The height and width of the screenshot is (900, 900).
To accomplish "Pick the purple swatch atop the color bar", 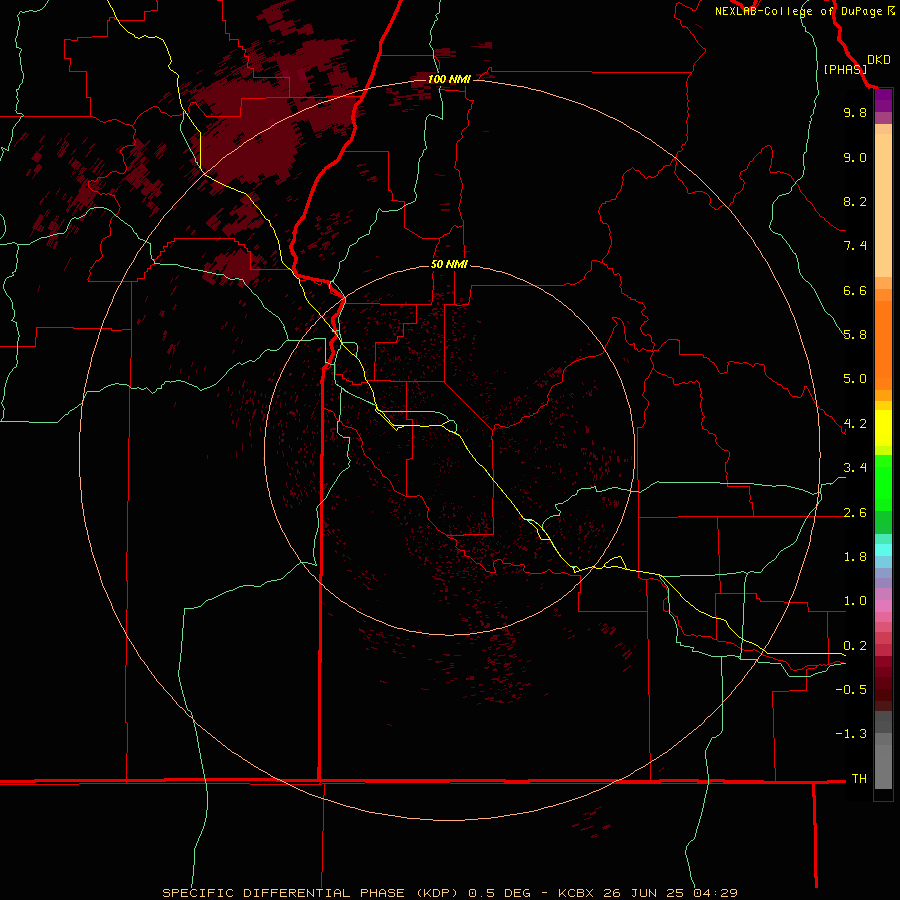I will click(883, 100).
